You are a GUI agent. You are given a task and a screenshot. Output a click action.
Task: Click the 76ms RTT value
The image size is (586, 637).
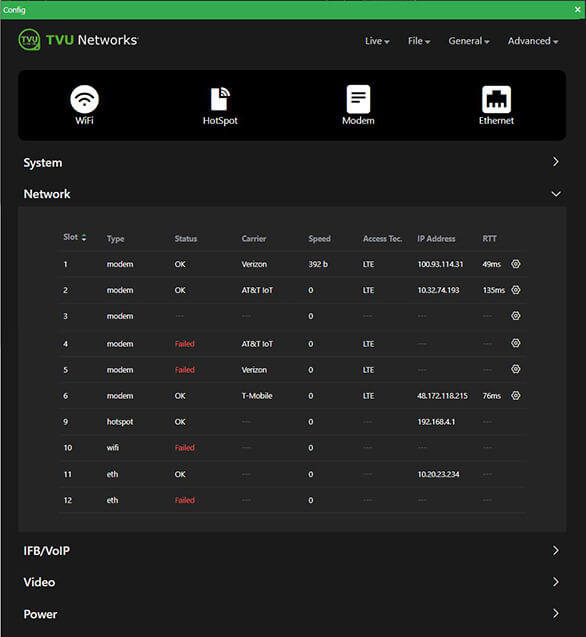click(x=492, y=396)
